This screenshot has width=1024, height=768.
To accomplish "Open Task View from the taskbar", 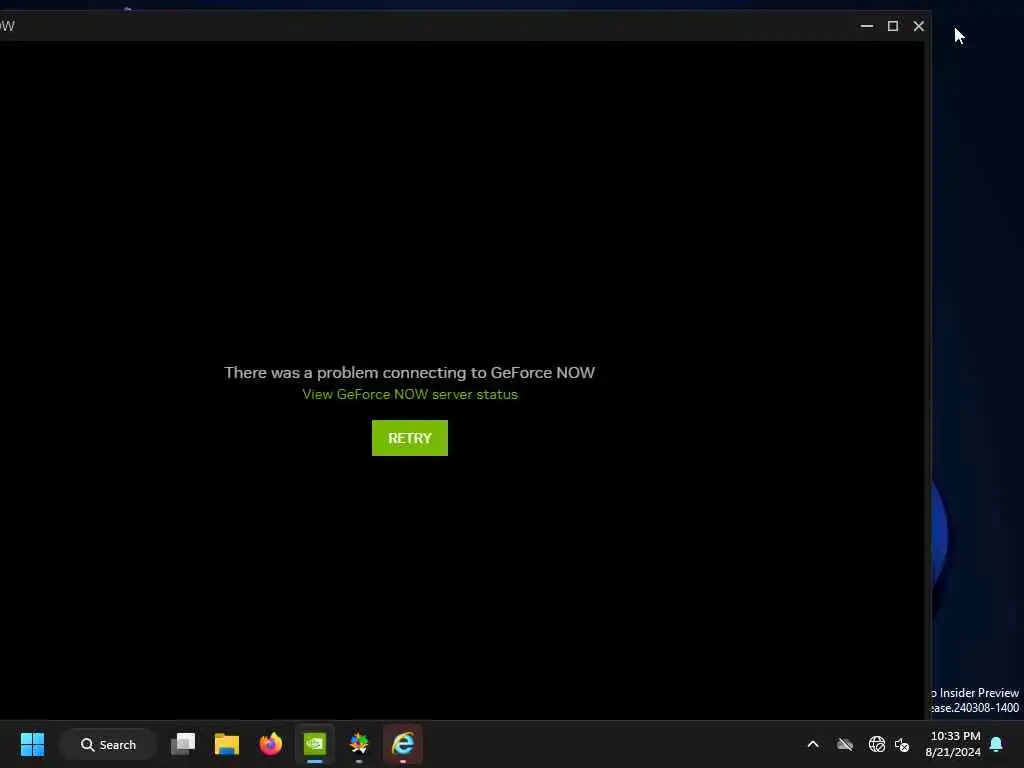I will pos(183,744).
